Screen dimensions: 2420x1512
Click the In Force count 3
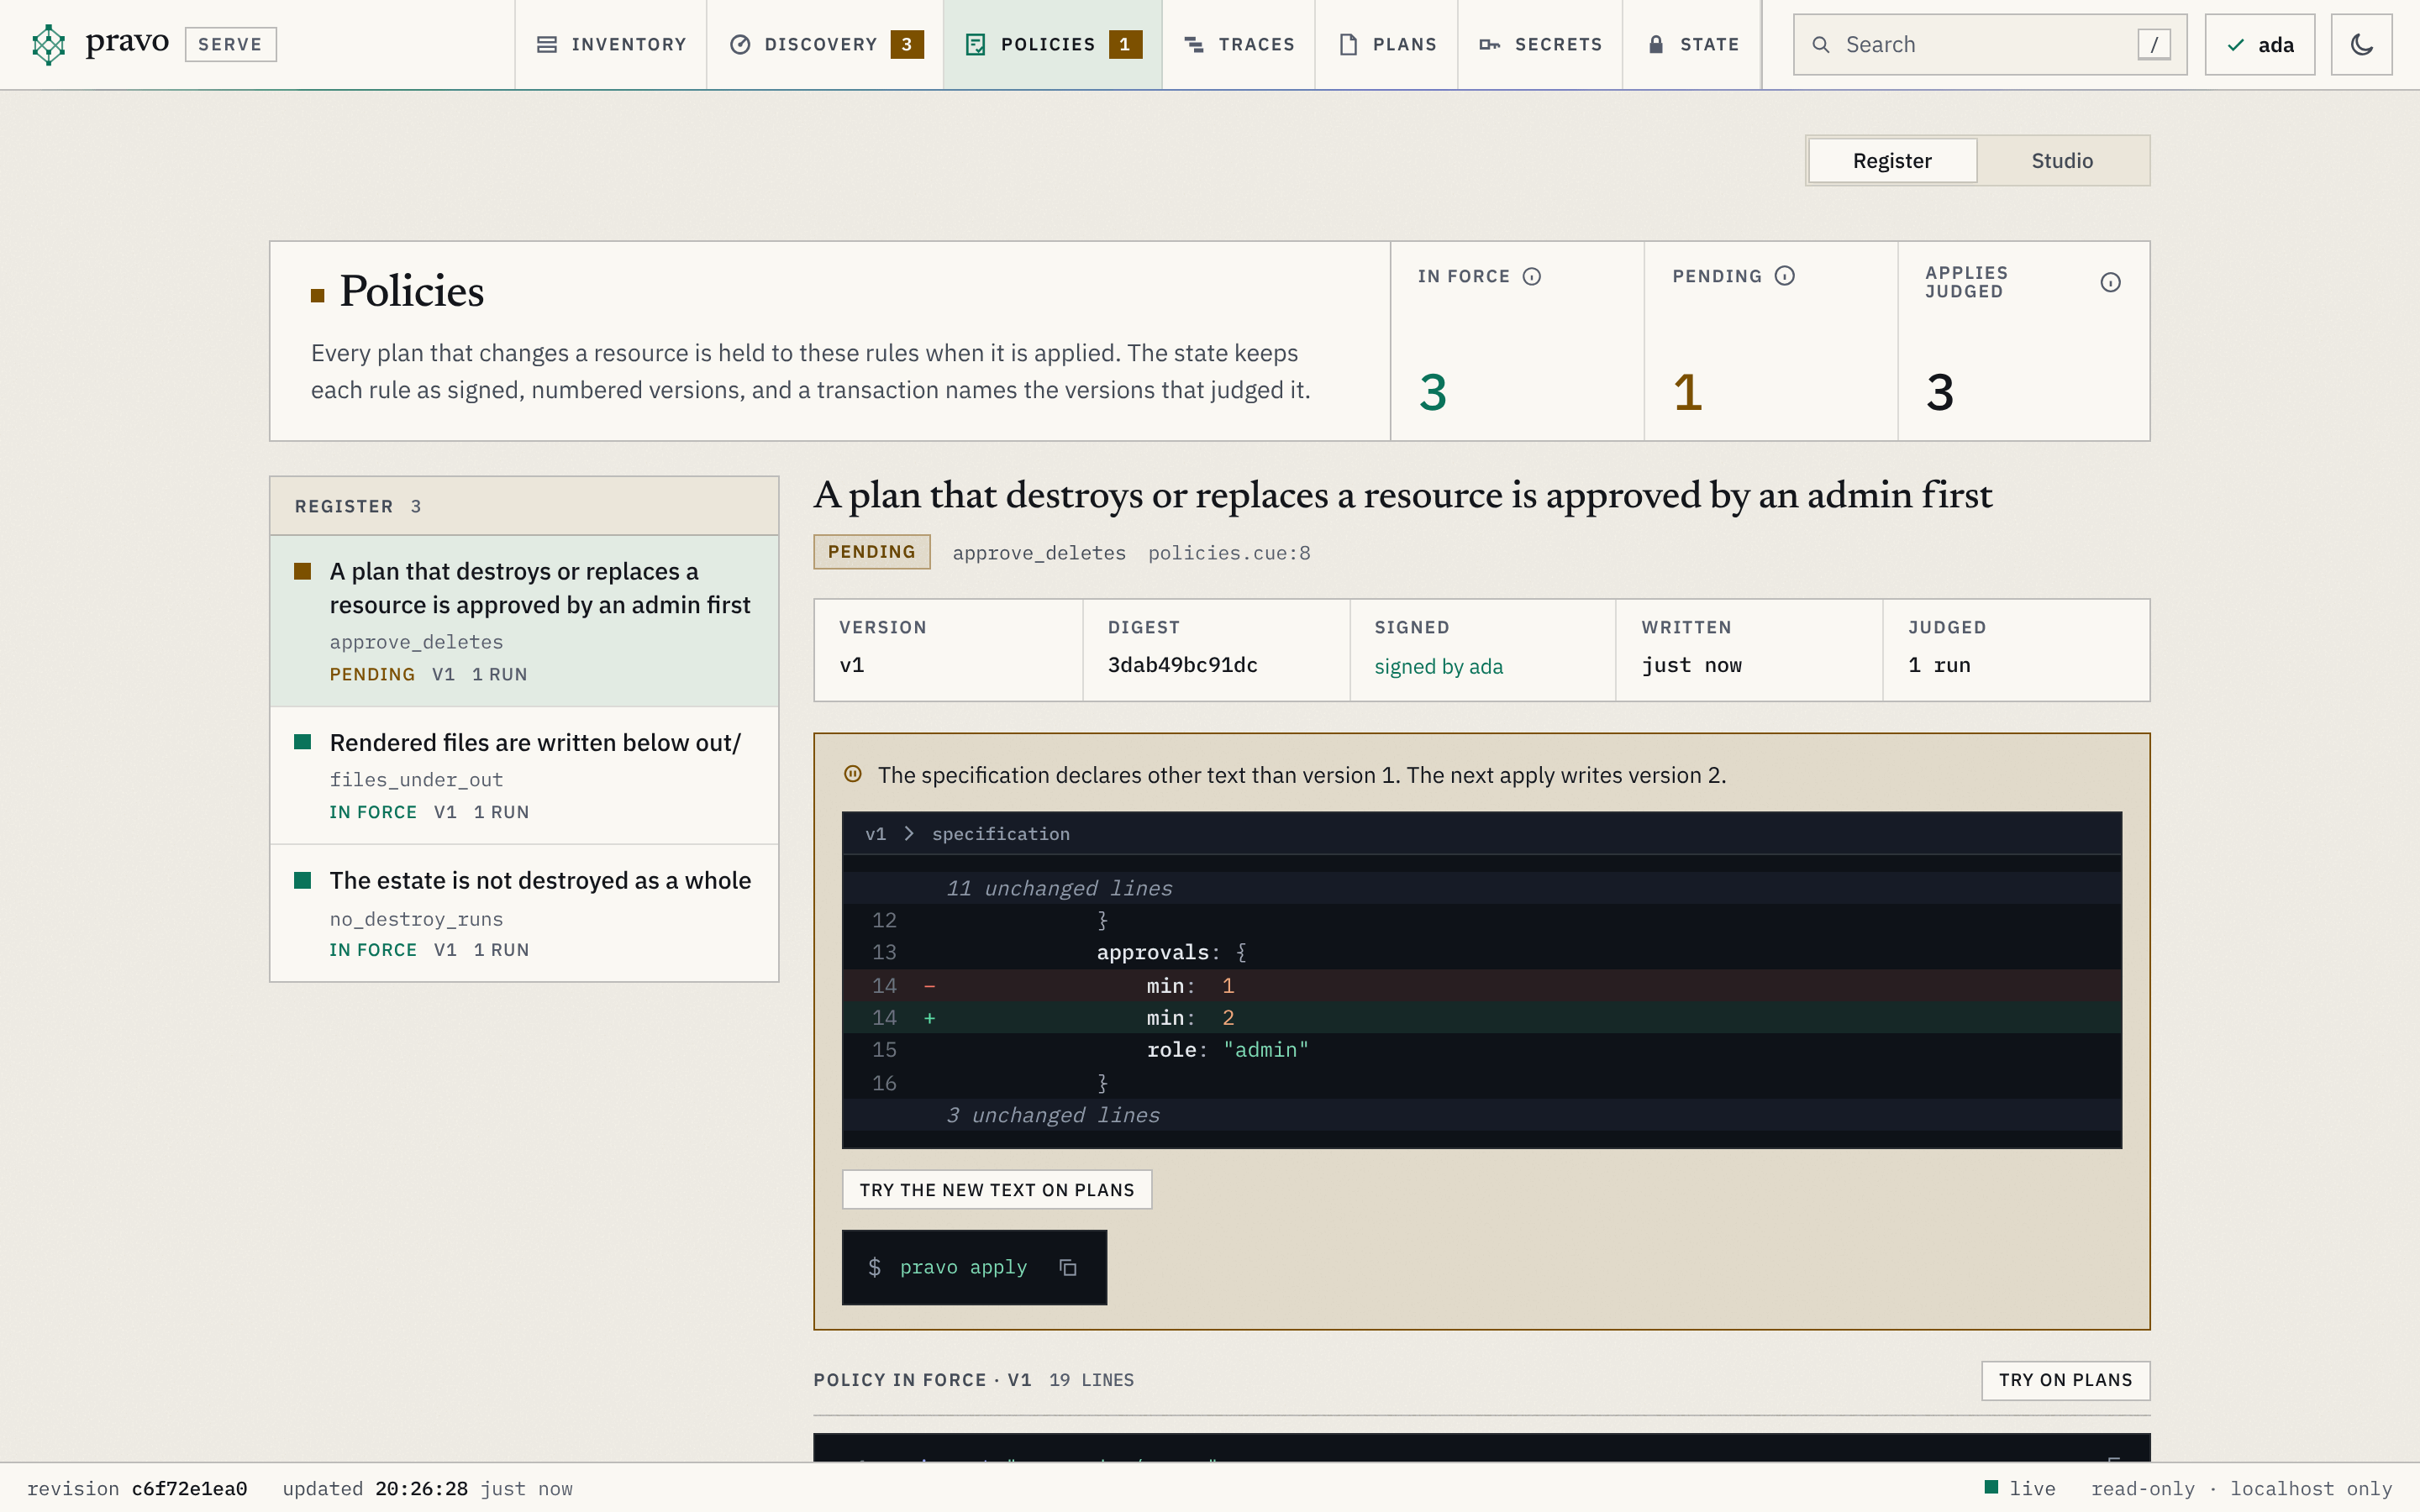1433,392
